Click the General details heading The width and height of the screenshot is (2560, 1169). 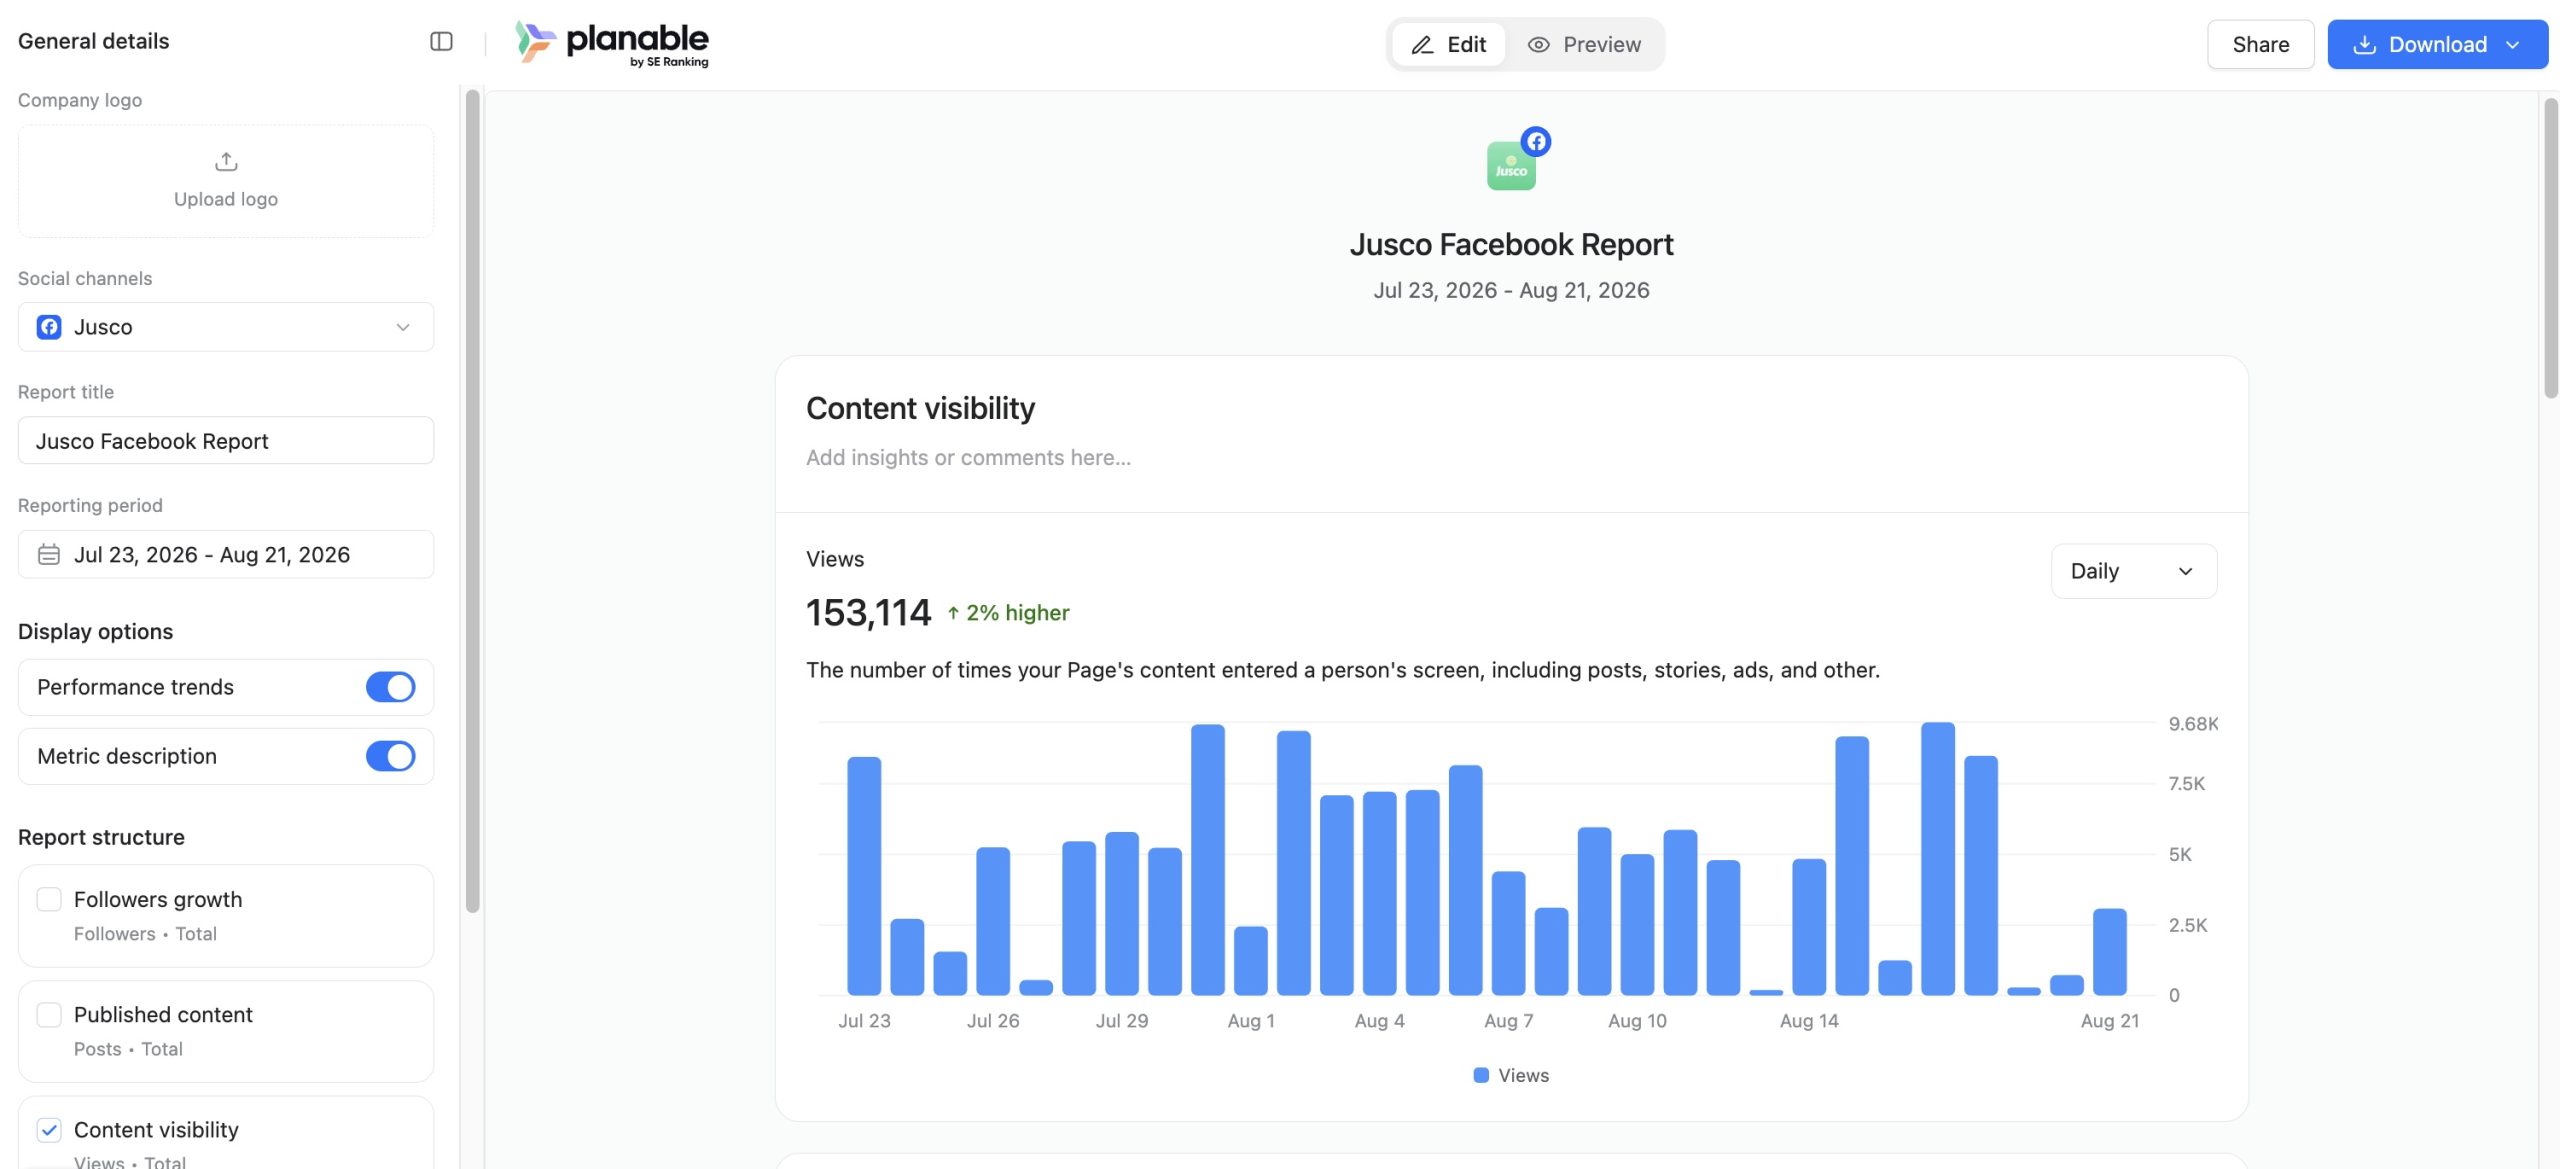click(x=93, y=41)
